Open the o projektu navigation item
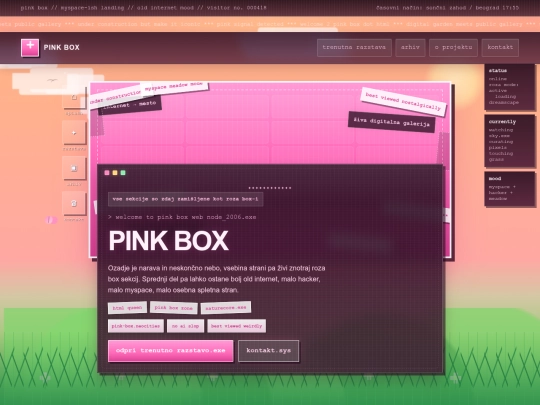The width and height of the screenshot is (540, 405). (453, 48)
